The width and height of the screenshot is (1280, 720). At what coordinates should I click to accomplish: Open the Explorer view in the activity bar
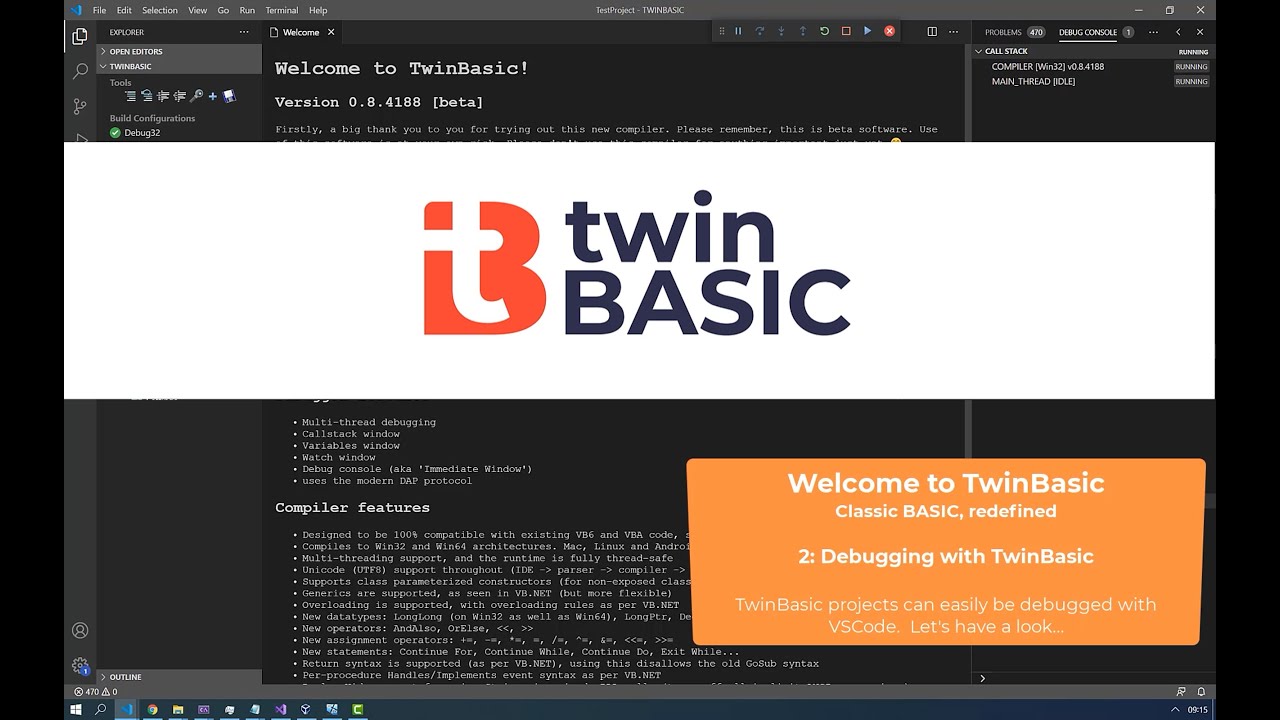(80, 36)
